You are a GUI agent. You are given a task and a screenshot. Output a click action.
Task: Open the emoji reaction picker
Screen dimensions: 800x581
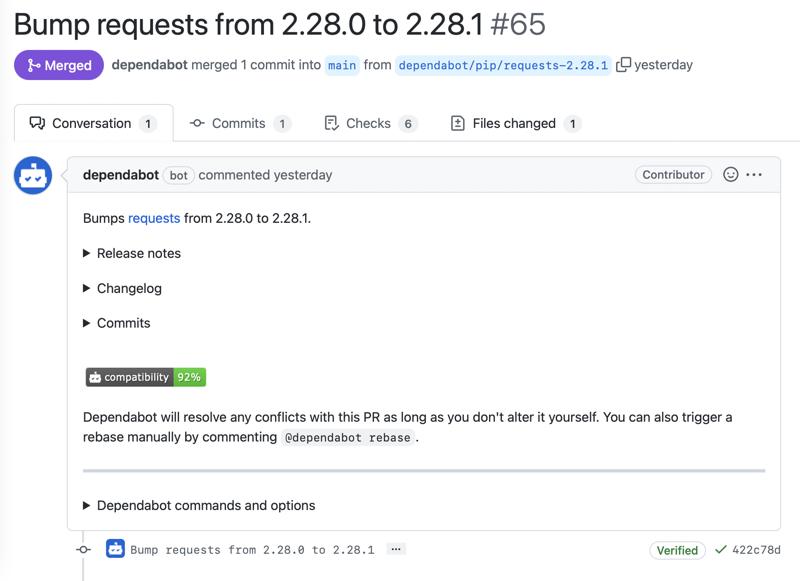(731, 174)
